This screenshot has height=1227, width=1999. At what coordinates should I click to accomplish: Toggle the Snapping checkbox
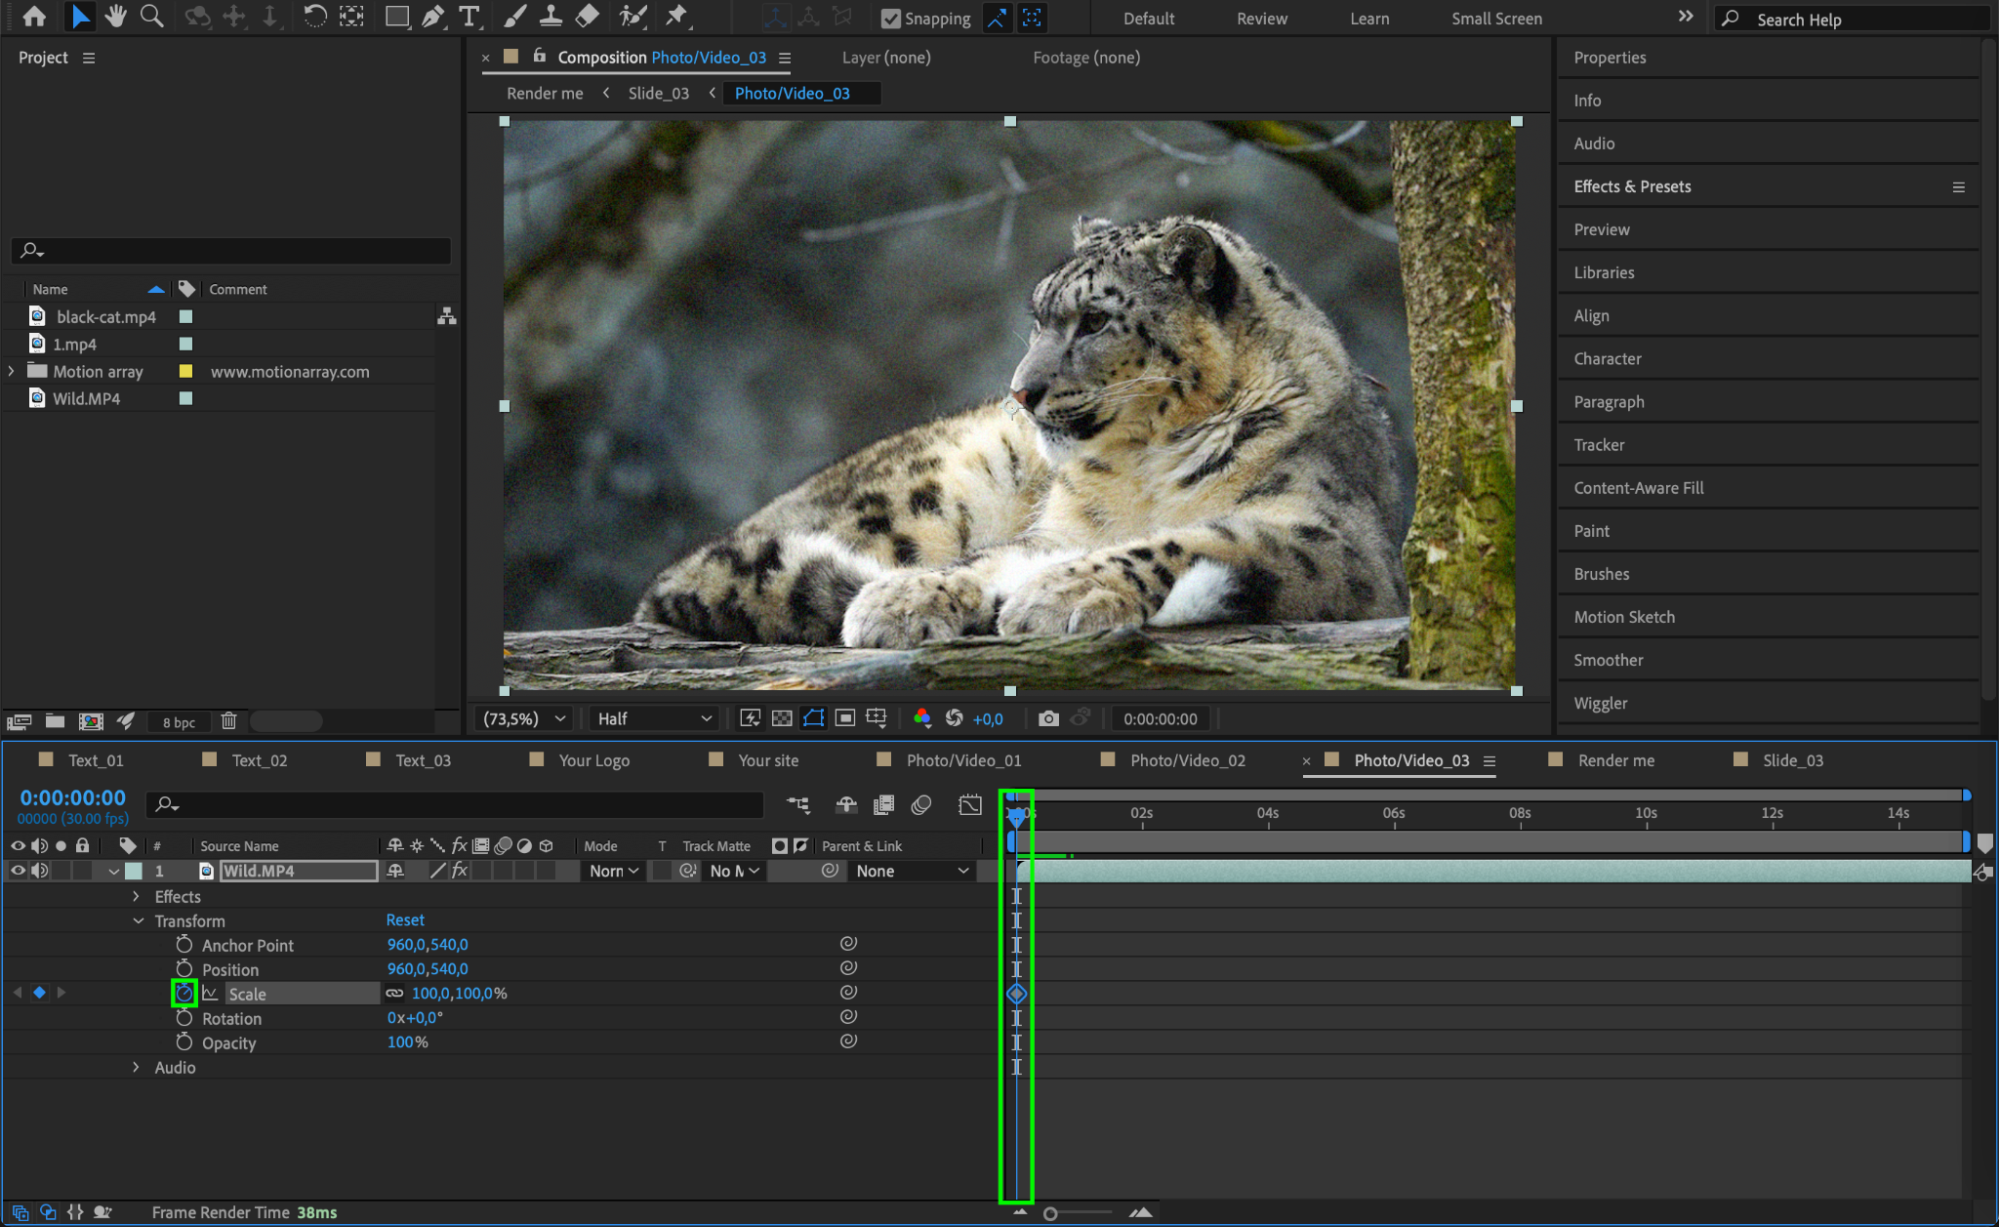click(890, 18)
